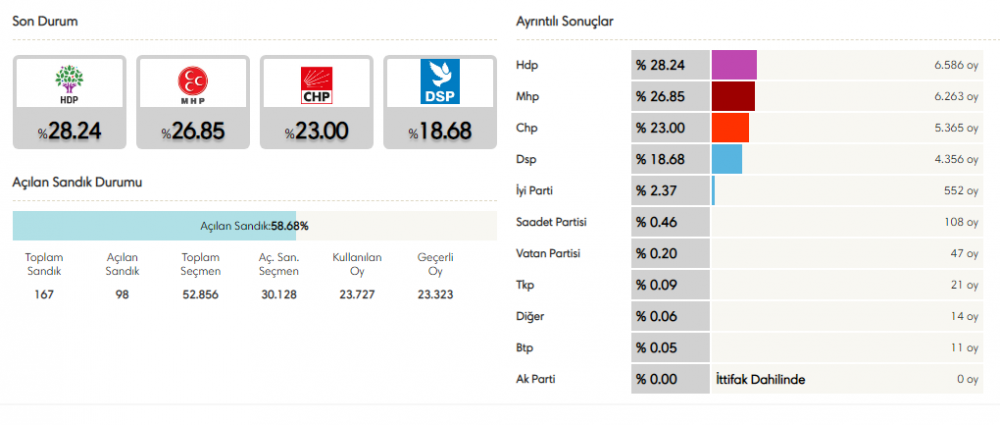The image size is (1000, 425).
Task: Click the Hdp 6.586 oy vote count
Action: [x=955, y=65]
